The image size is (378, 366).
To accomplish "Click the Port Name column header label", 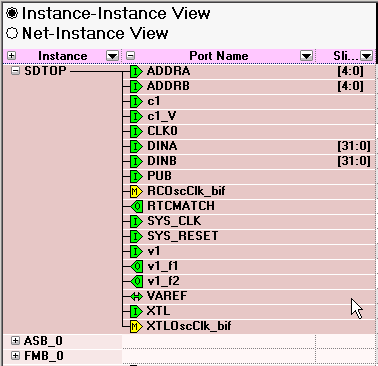I will pyautogui.click(x=219, y=56).
